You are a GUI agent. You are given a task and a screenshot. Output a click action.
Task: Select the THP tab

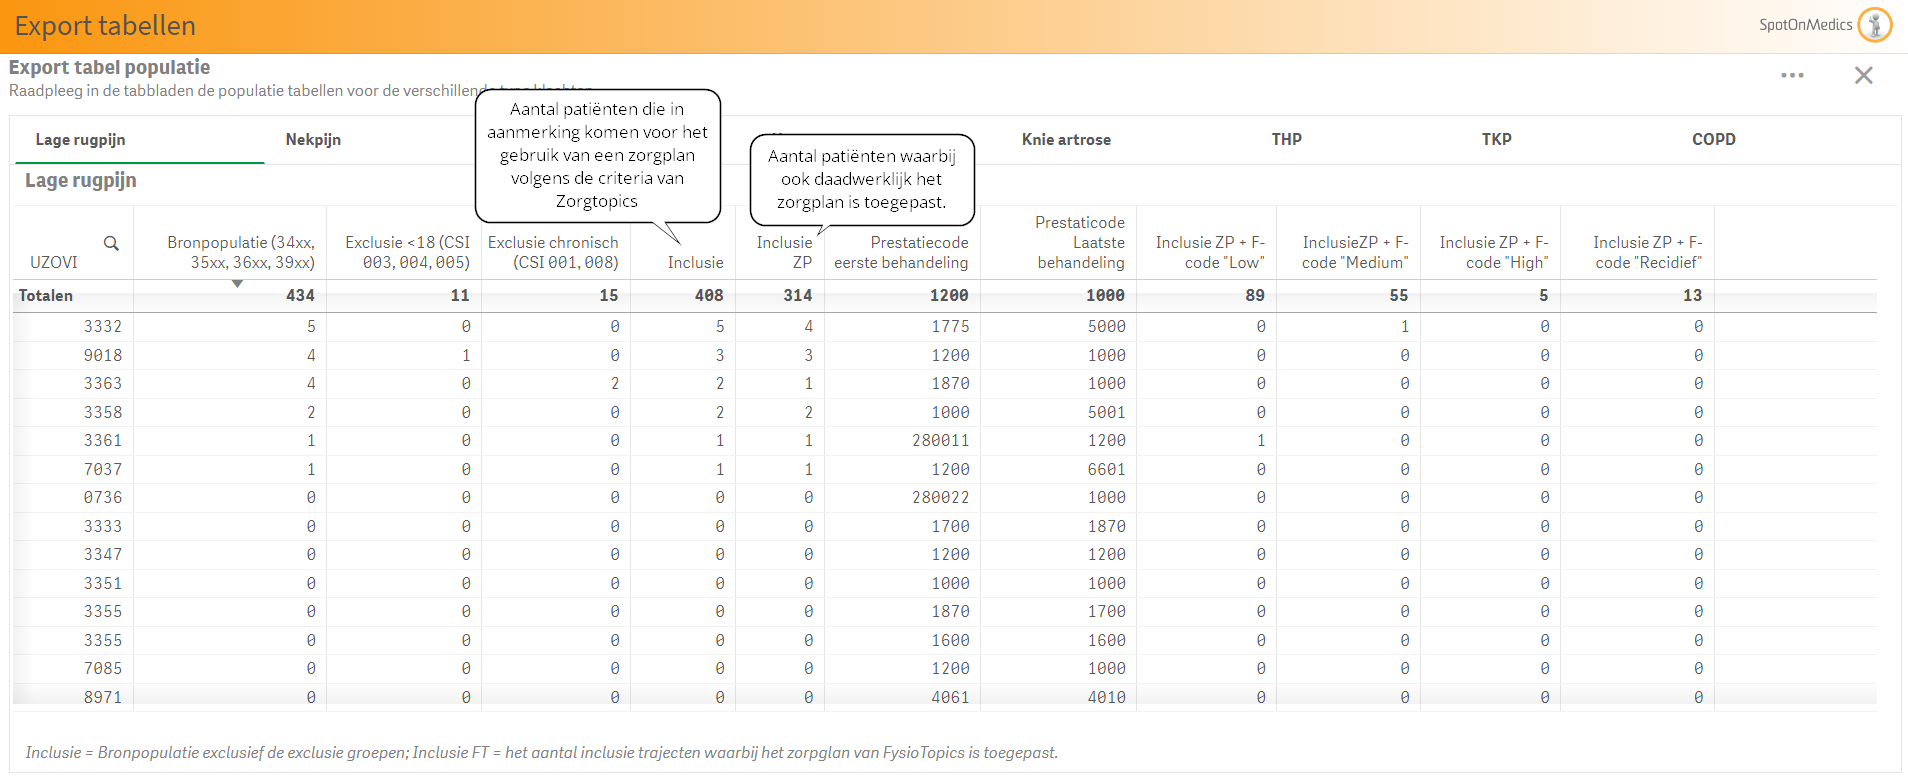tap(1286, 140)
